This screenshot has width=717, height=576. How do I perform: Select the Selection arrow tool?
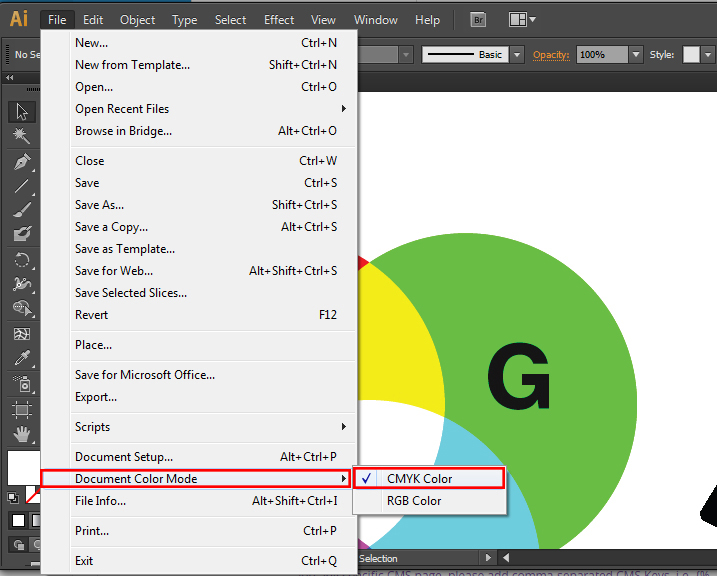point(22,111)
